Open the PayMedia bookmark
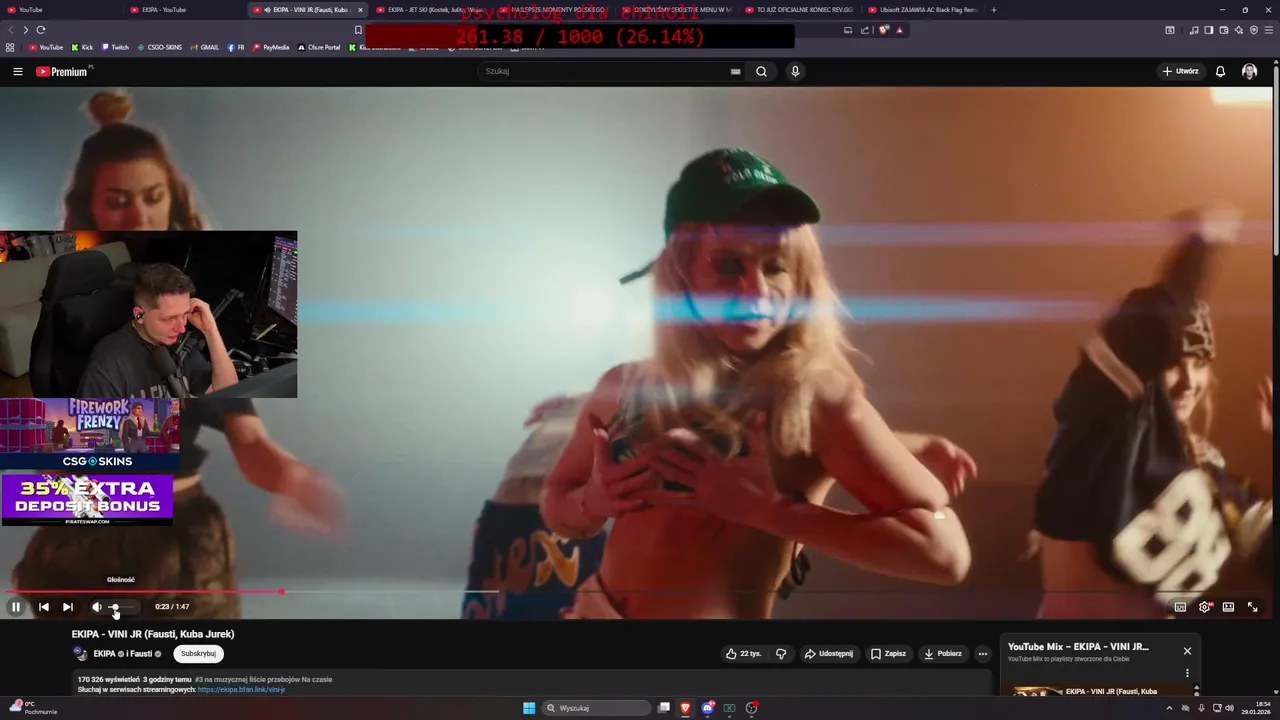 (271, 47)
